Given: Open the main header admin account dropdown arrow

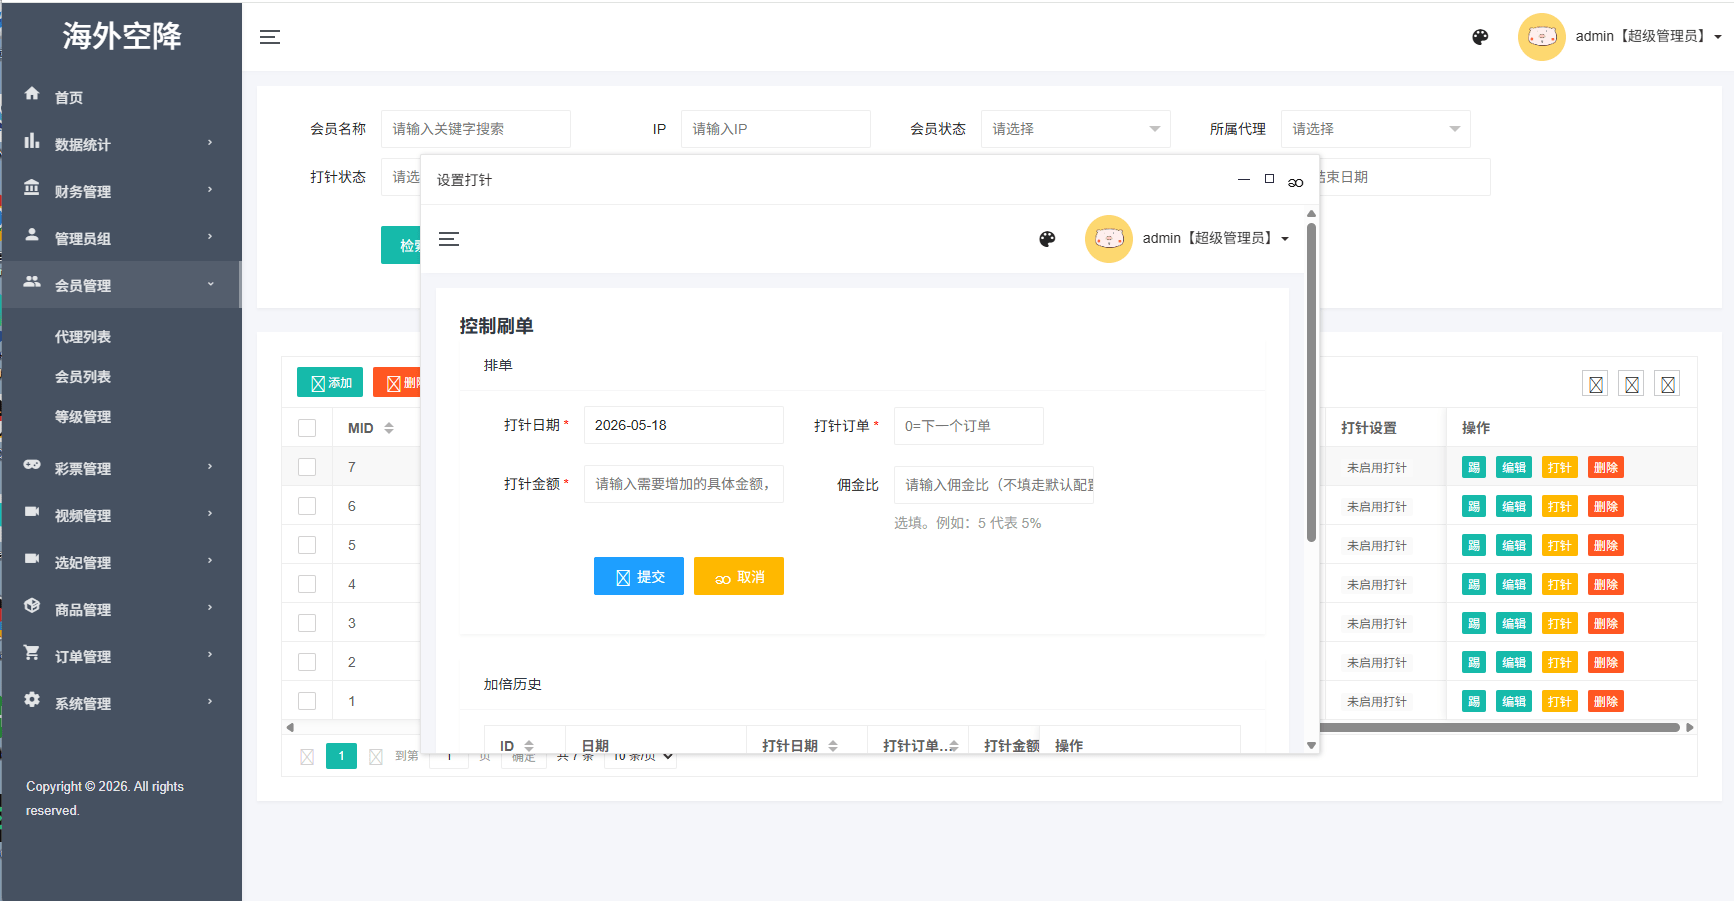Looking at the screenshot, I should click(1718, 37).
